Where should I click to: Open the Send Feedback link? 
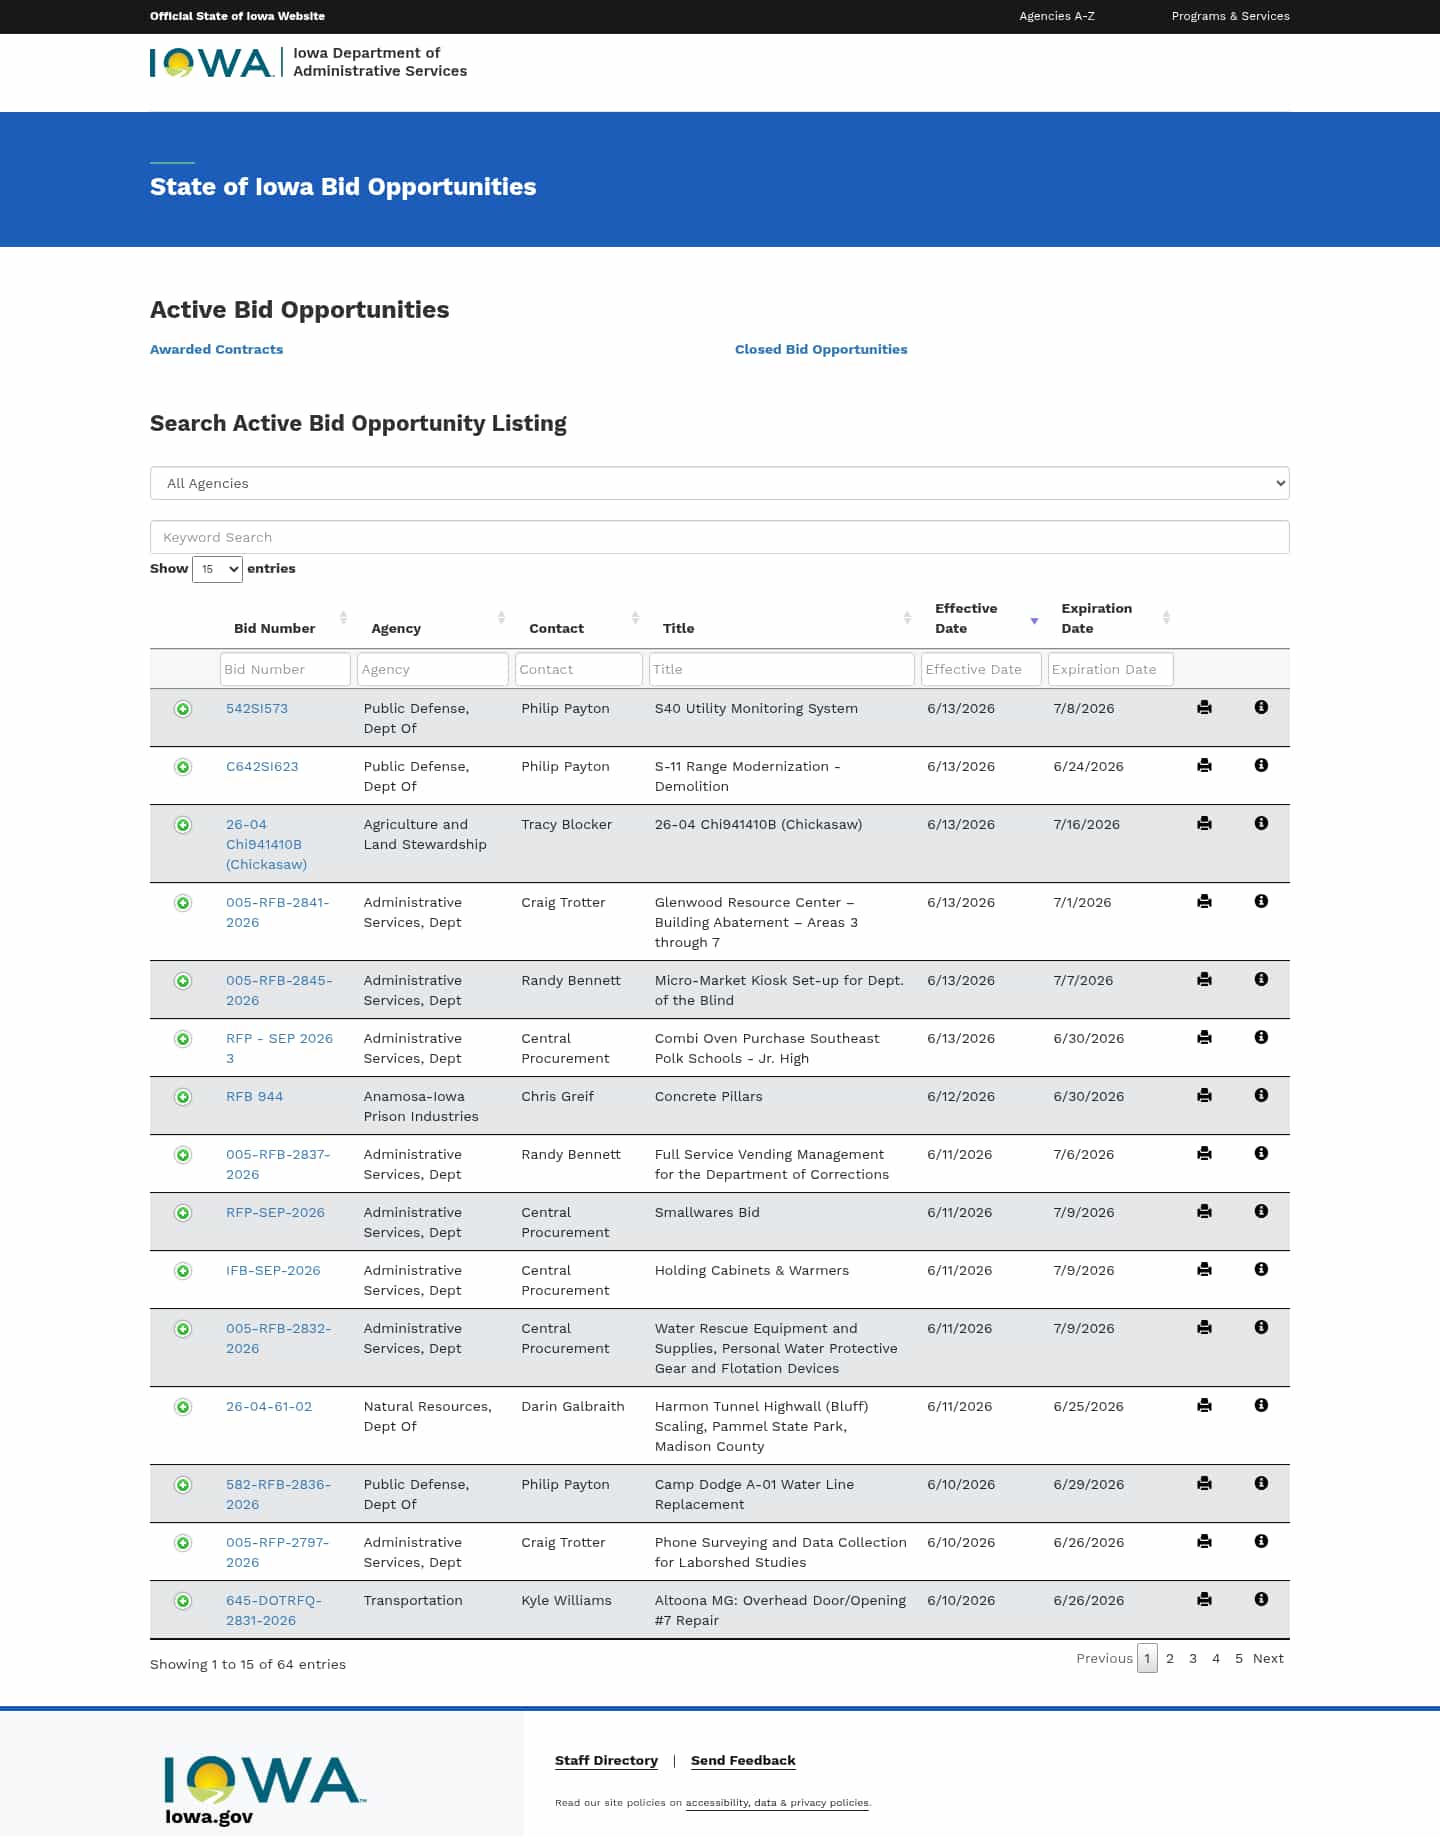(743, 1761)
